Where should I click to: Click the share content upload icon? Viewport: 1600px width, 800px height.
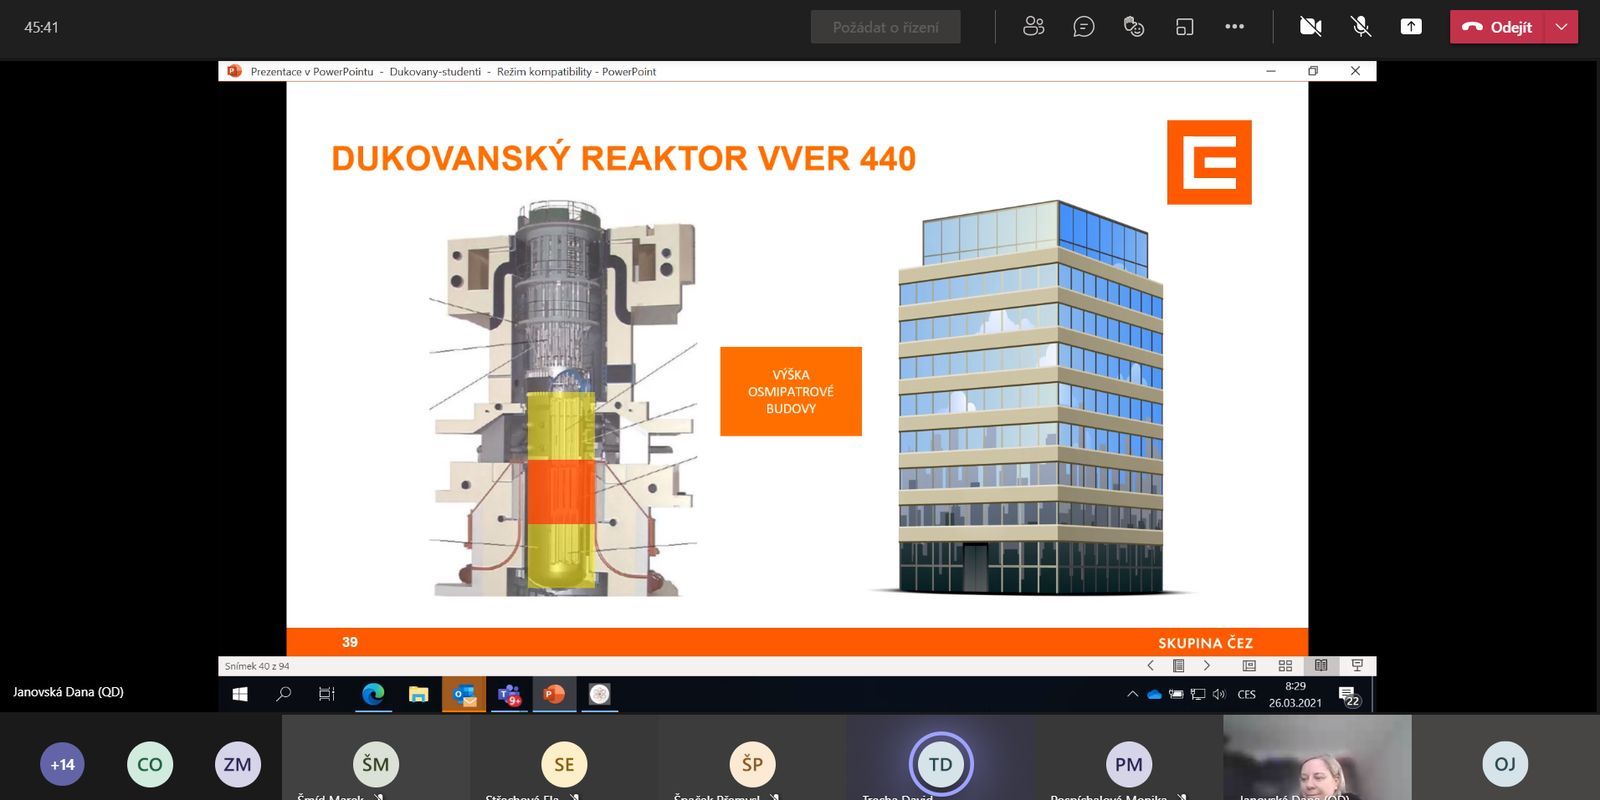(1410, 27)
